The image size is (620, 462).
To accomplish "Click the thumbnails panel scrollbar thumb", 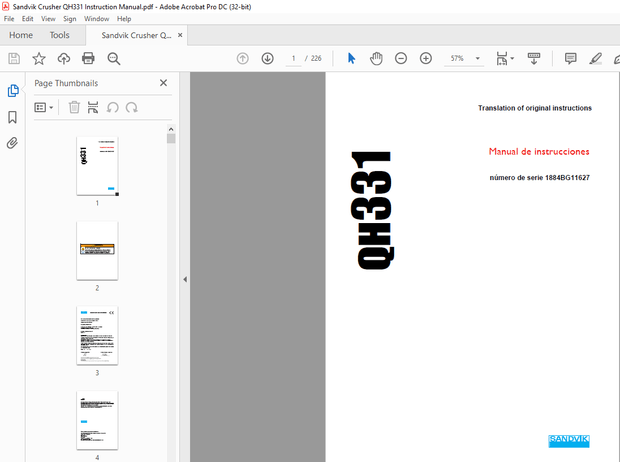I will pos(171,138).
